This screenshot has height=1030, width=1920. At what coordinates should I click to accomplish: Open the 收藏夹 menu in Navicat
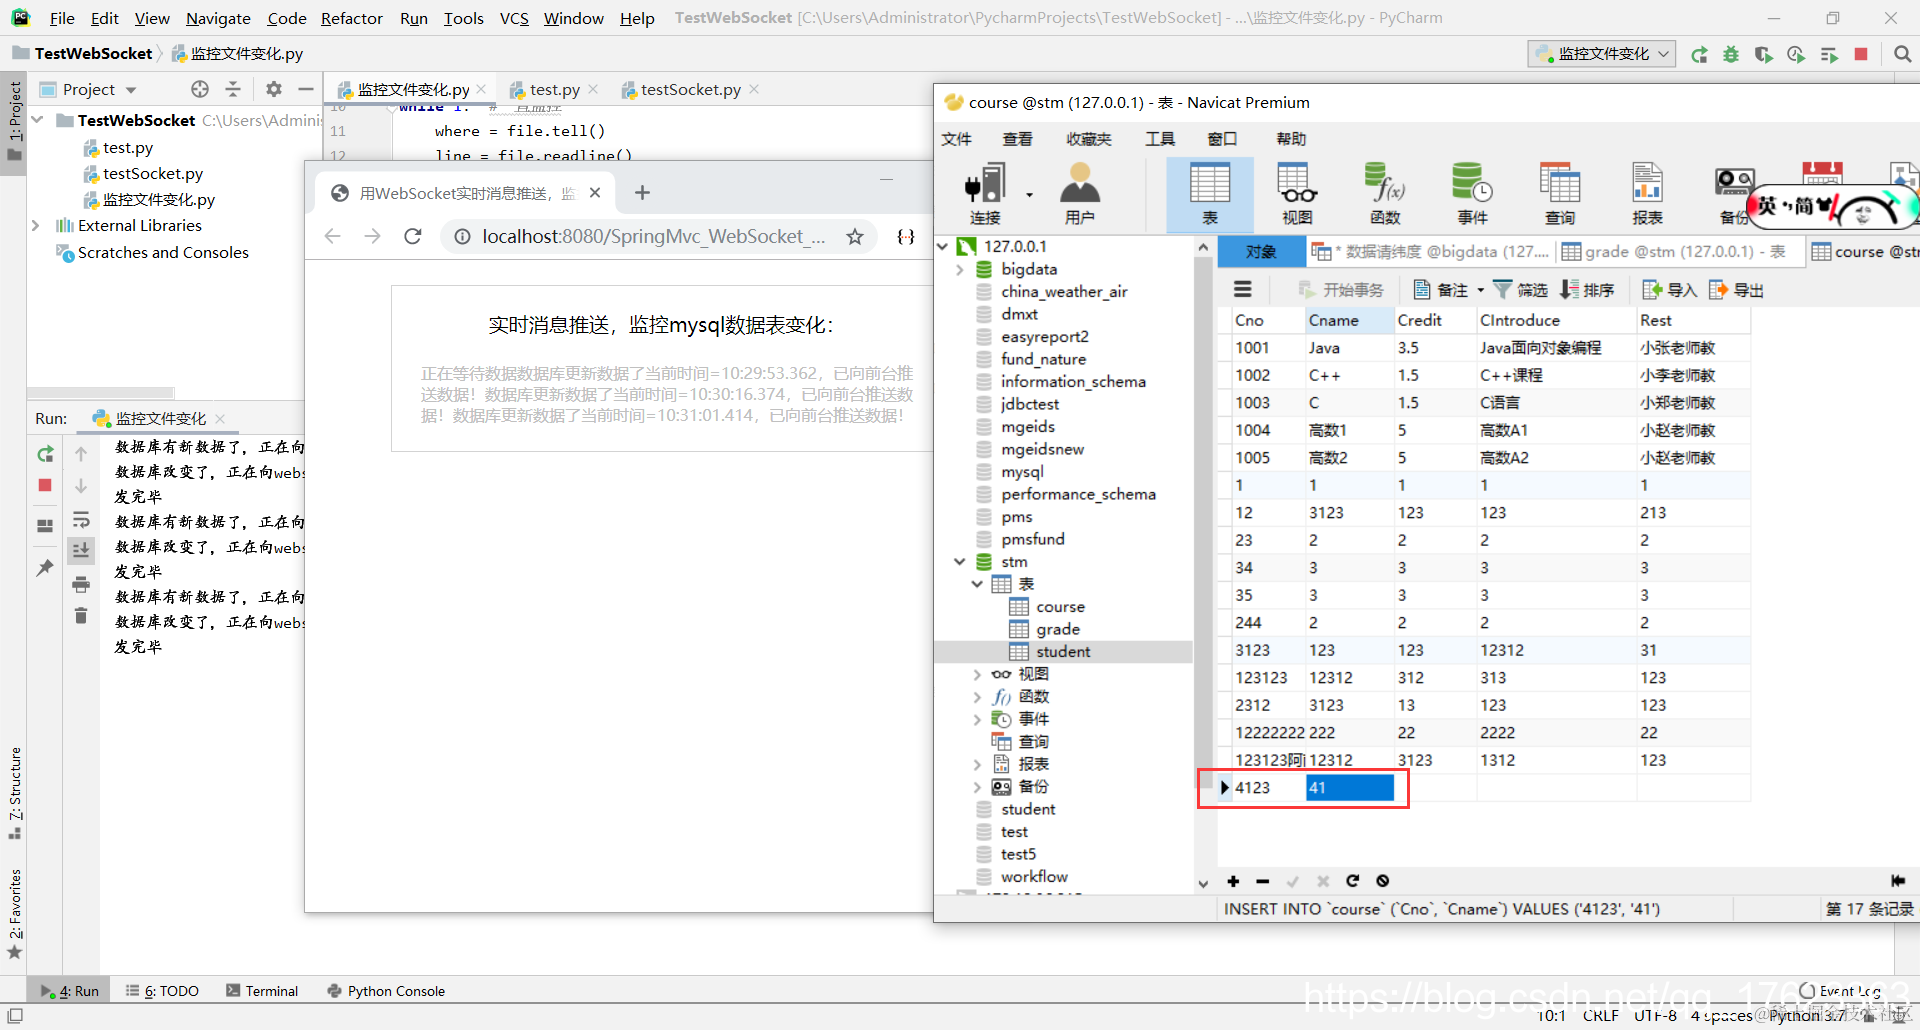point(1089,139)
